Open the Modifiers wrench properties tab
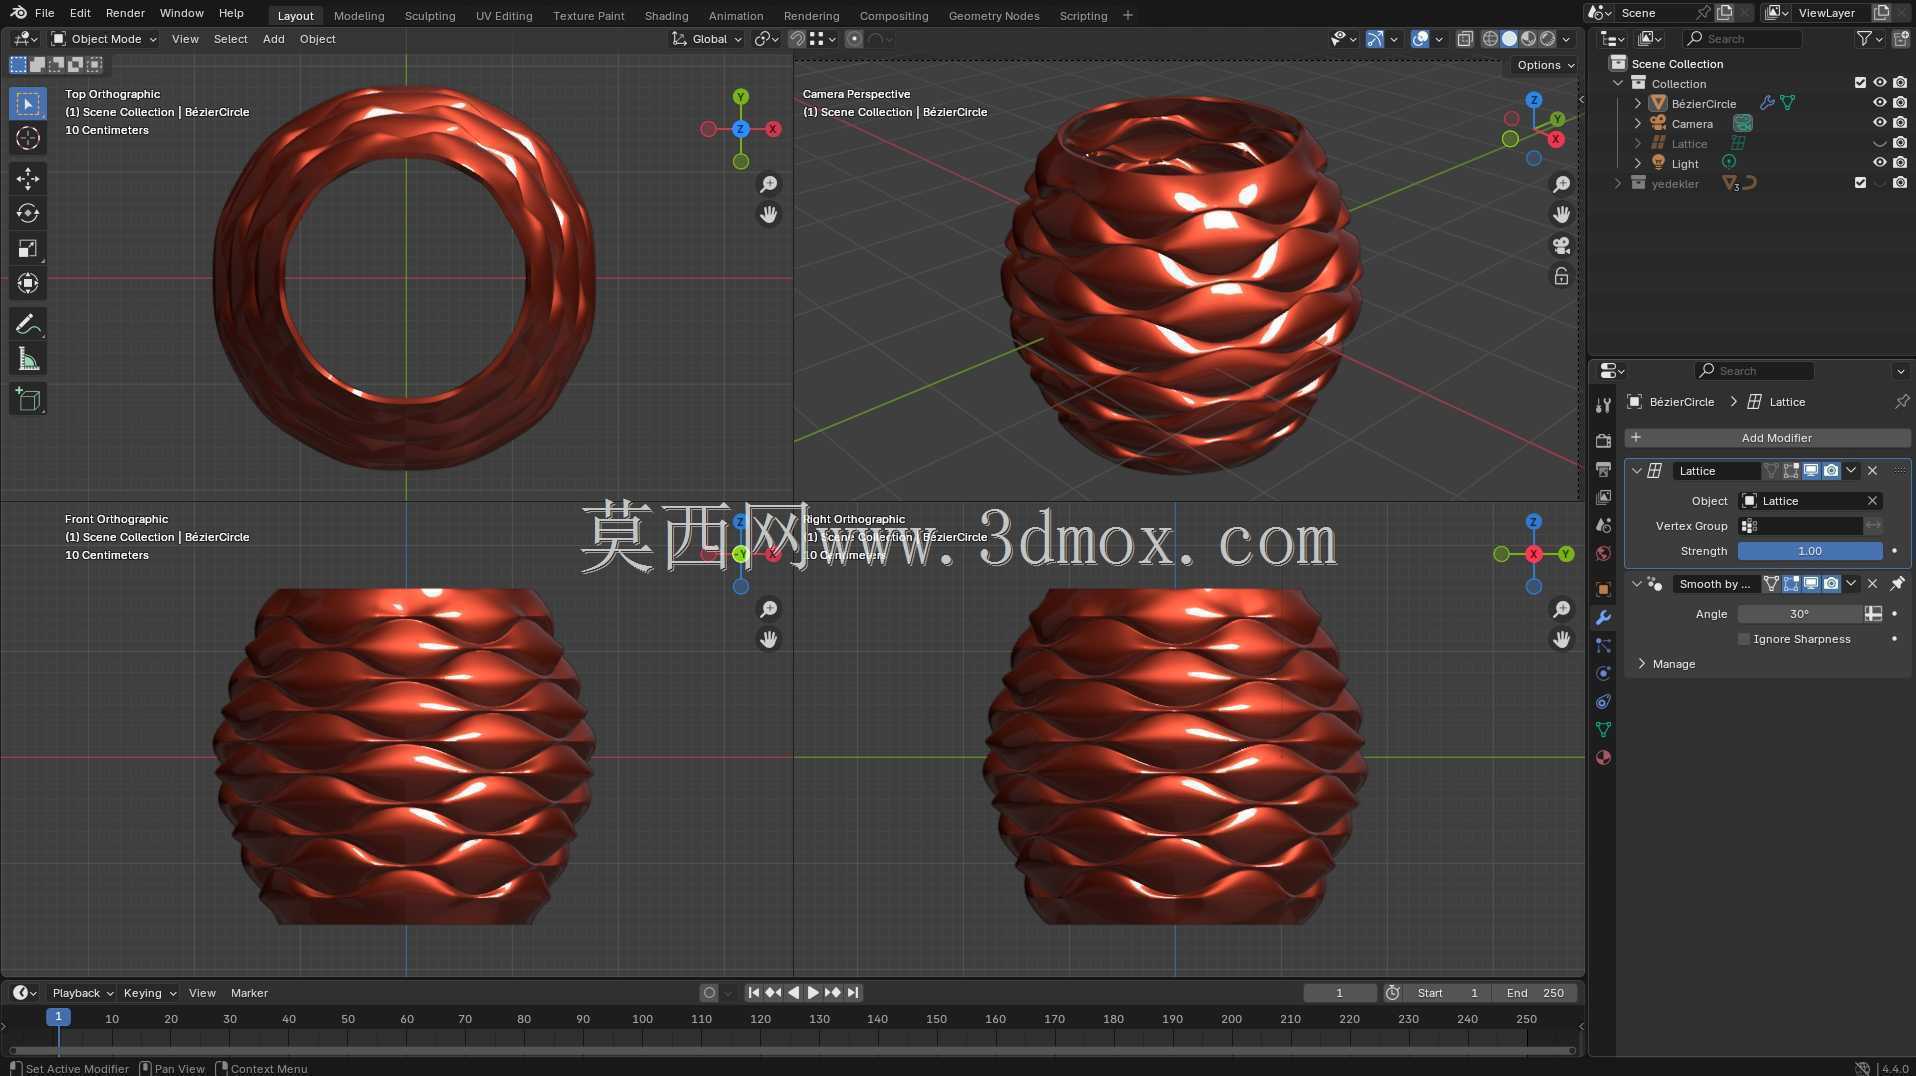 click(x=1603, y=618)
